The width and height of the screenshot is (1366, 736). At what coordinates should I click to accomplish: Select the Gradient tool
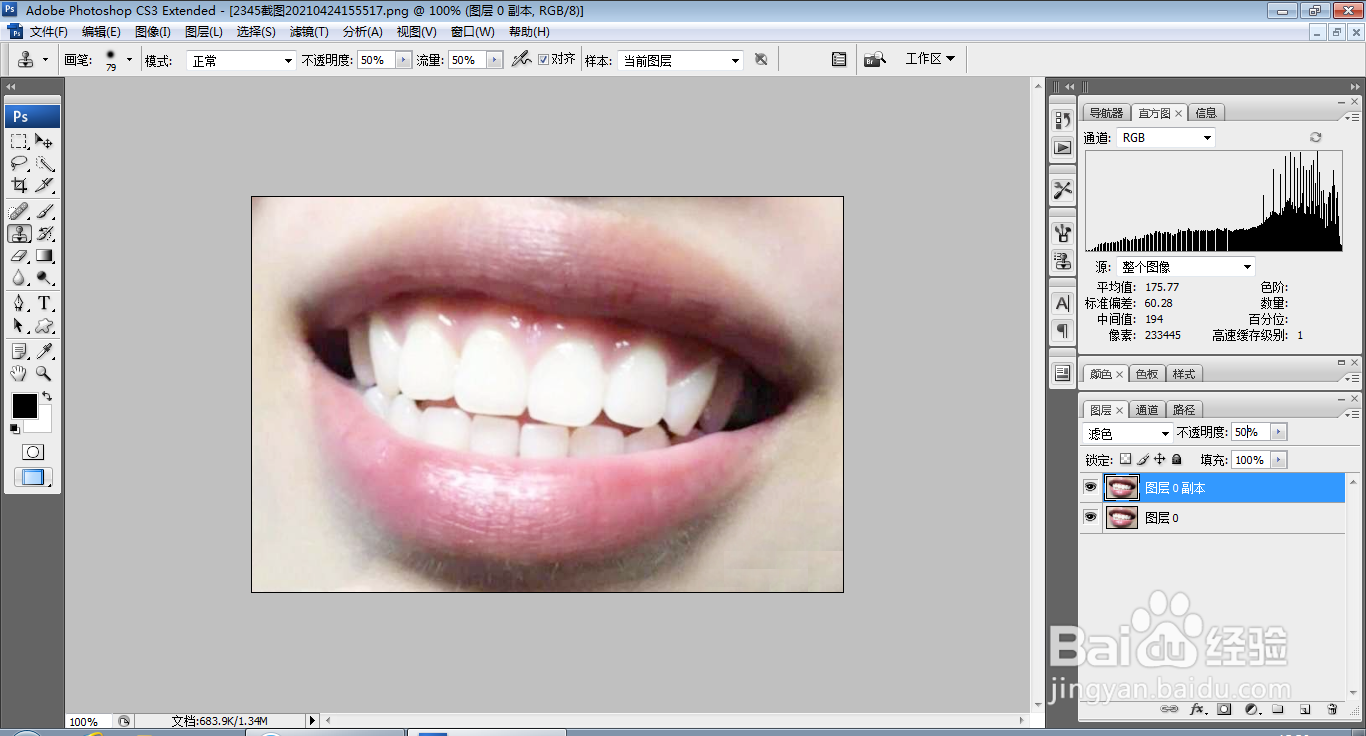(x=44, y=255)
